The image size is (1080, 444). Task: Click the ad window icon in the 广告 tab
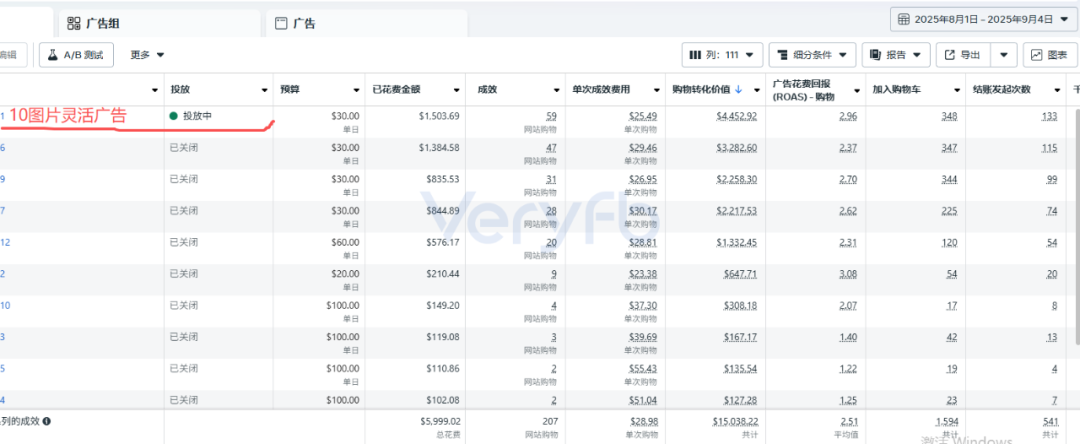pyautogui.click(x=281, y=23)
